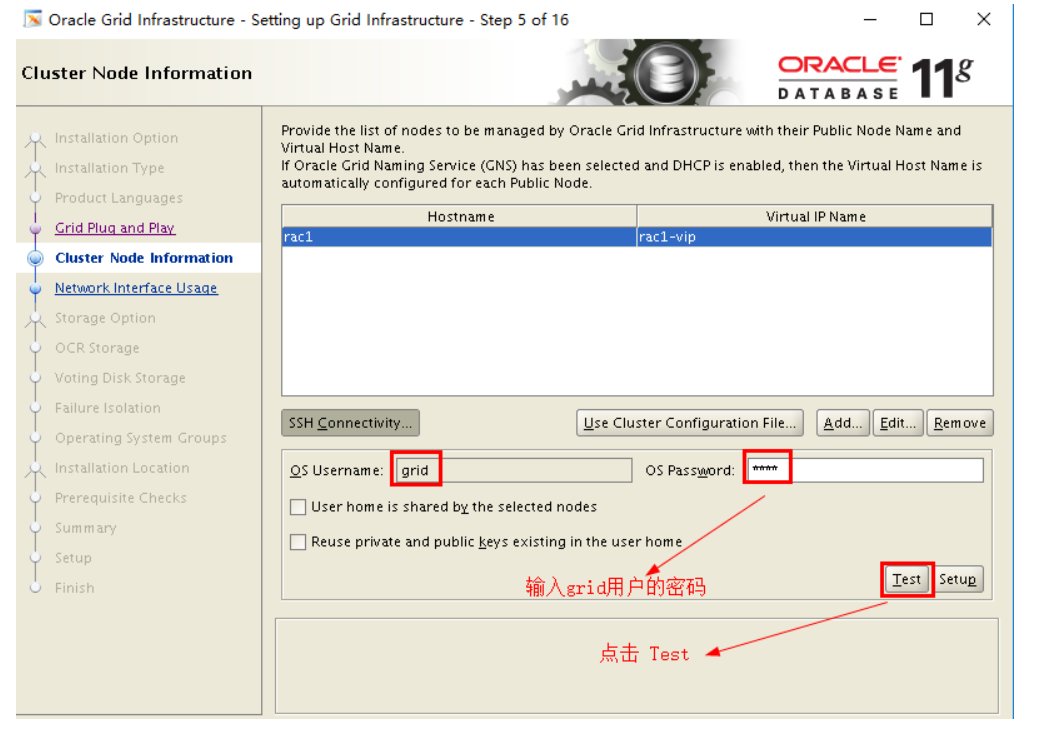Click the Setup button for SSH
Viewport: 1049px width, 734px height.
point(958,579)
